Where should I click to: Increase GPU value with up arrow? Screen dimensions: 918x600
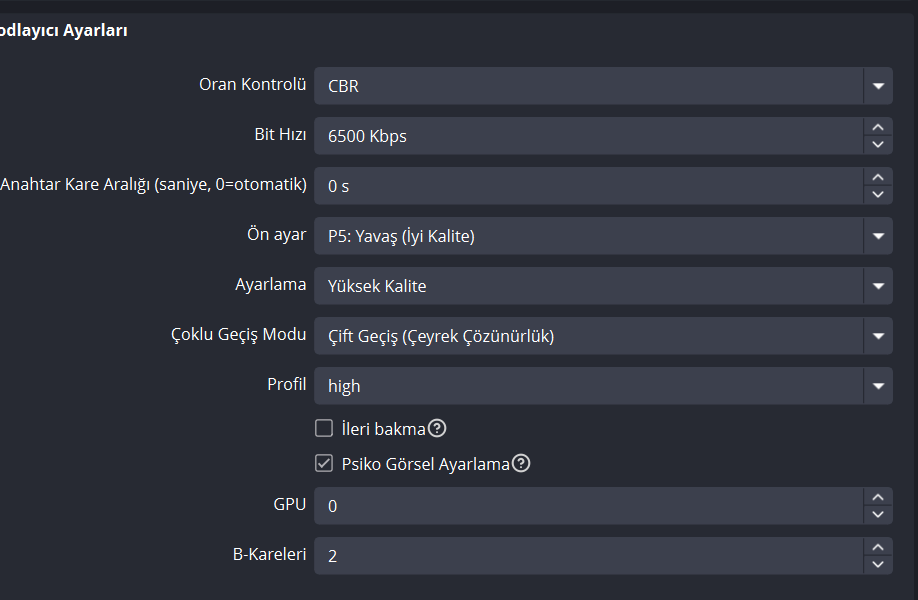tap(878, 497)
